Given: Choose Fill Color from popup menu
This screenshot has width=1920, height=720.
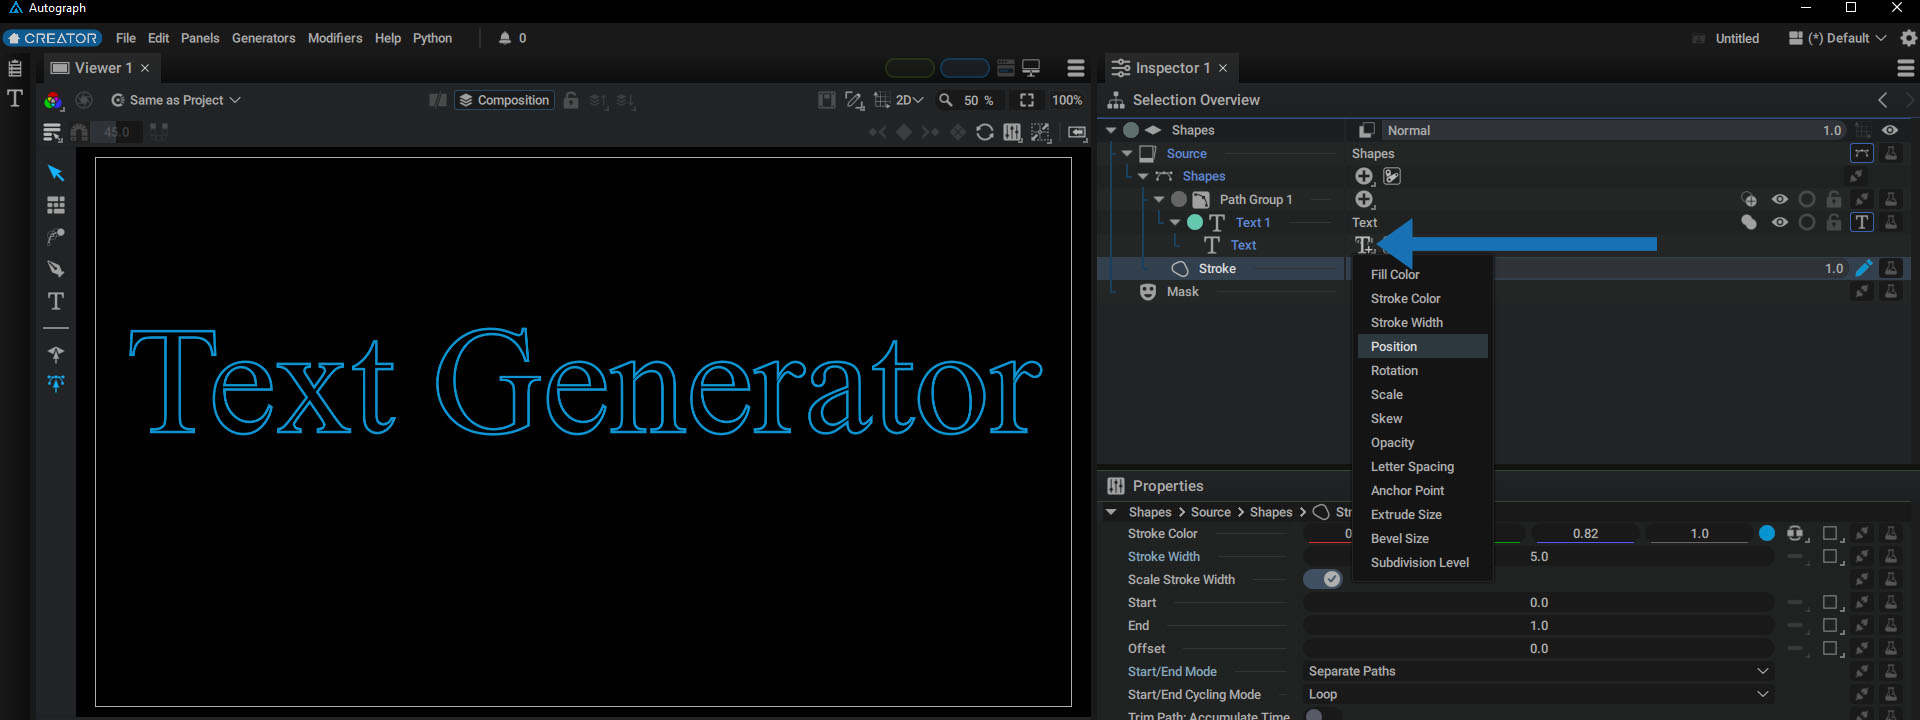Looking at the screenshot, I should pyautogui.click(x=1423, y=274).
